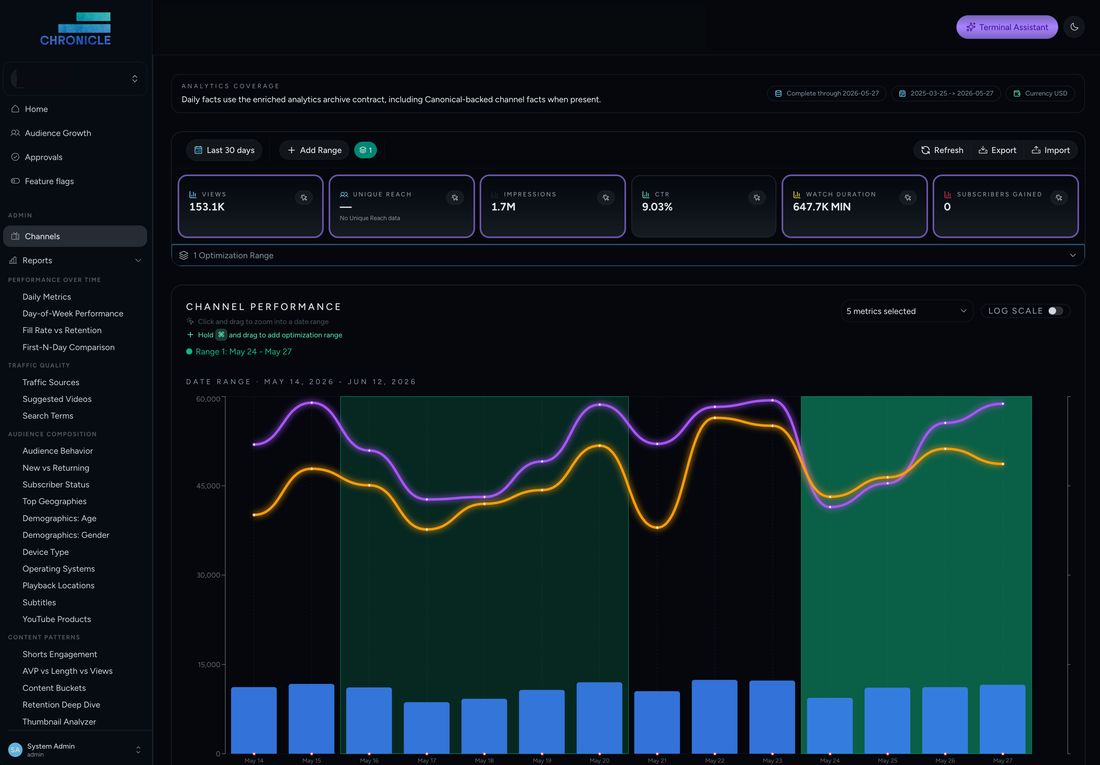
Task: Pin the CTR card icon
Action: coord(756,198)
